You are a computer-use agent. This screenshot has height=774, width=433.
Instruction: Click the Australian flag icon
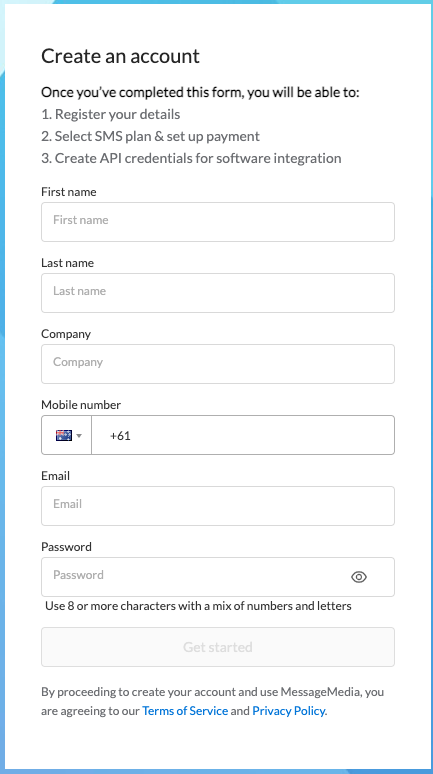(64, 435)
